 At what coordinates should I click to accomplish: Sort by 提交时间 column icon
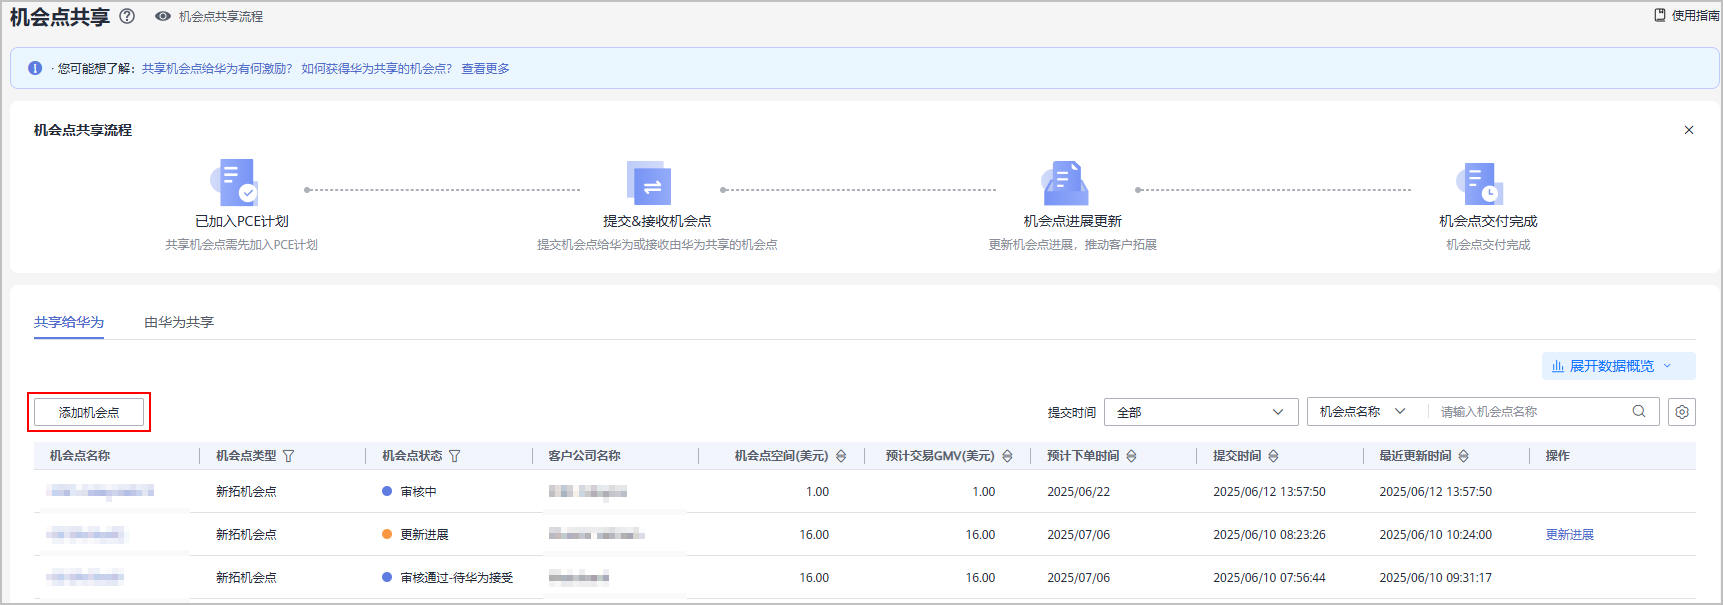point(1273,456)
